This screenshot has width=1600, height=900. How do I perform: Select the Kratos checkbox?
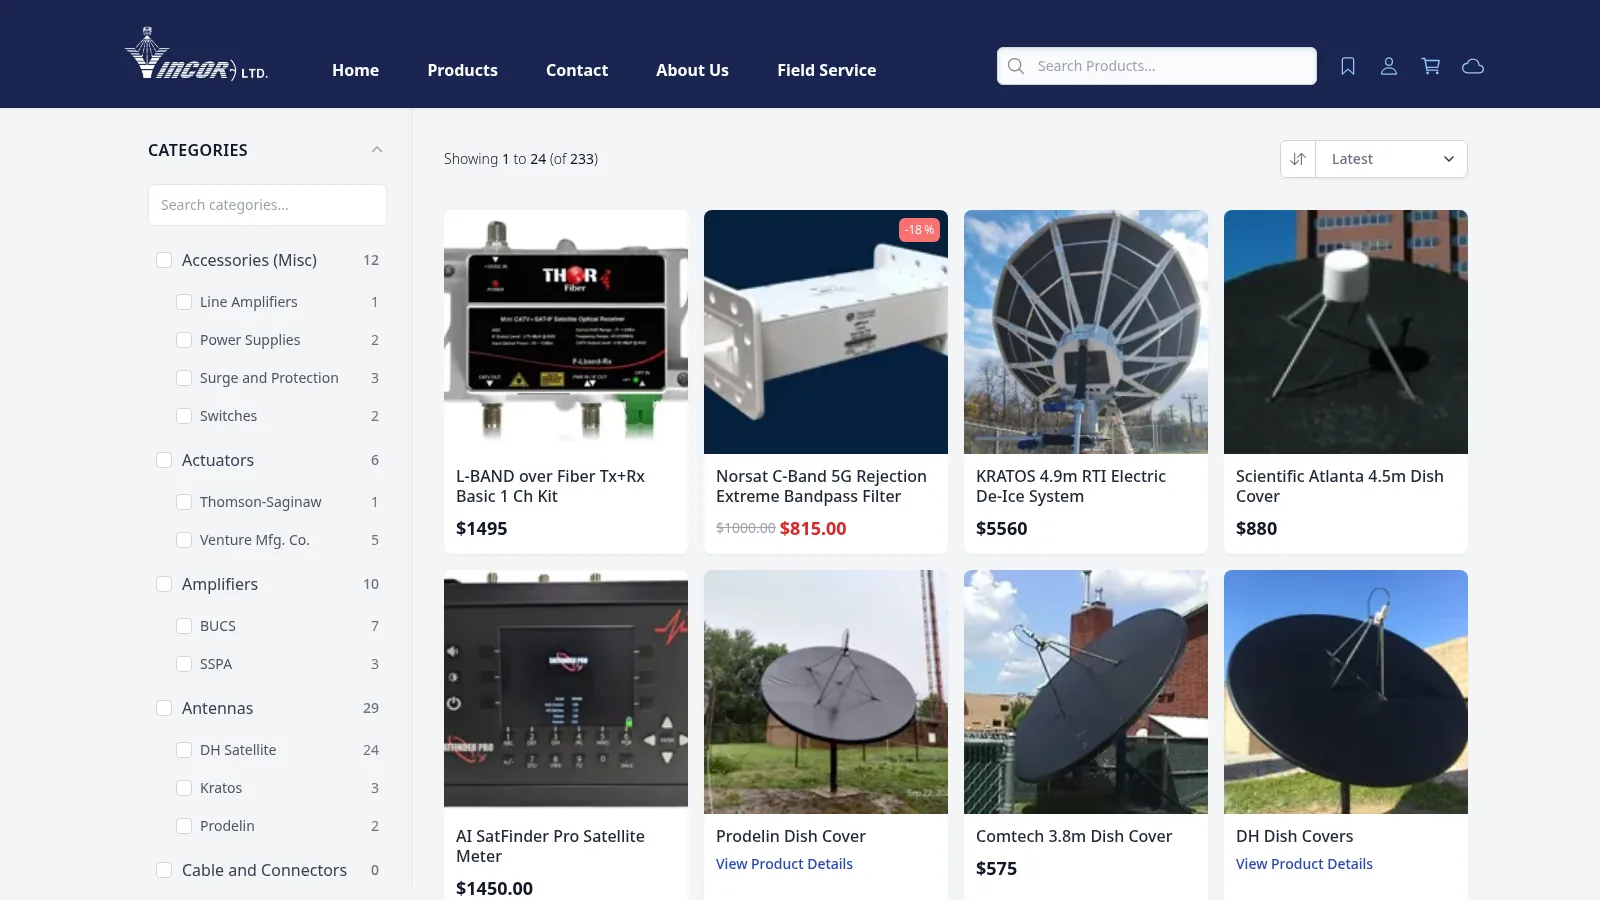(x=184, y=788)
